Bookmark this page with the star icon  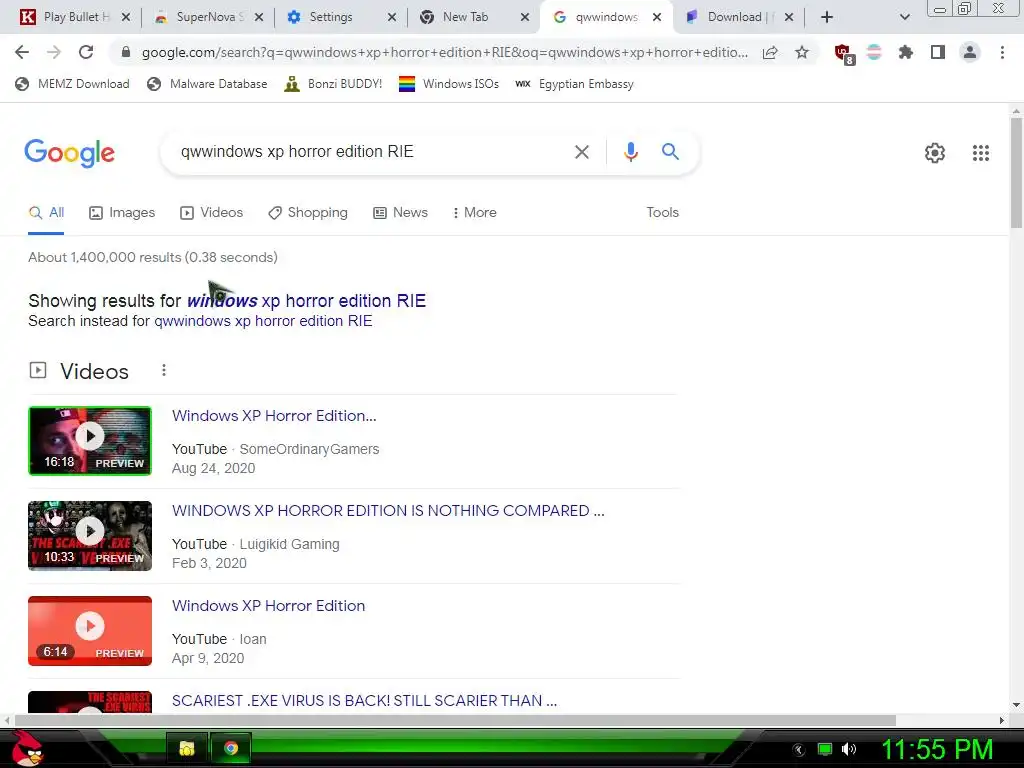point(802,52)
